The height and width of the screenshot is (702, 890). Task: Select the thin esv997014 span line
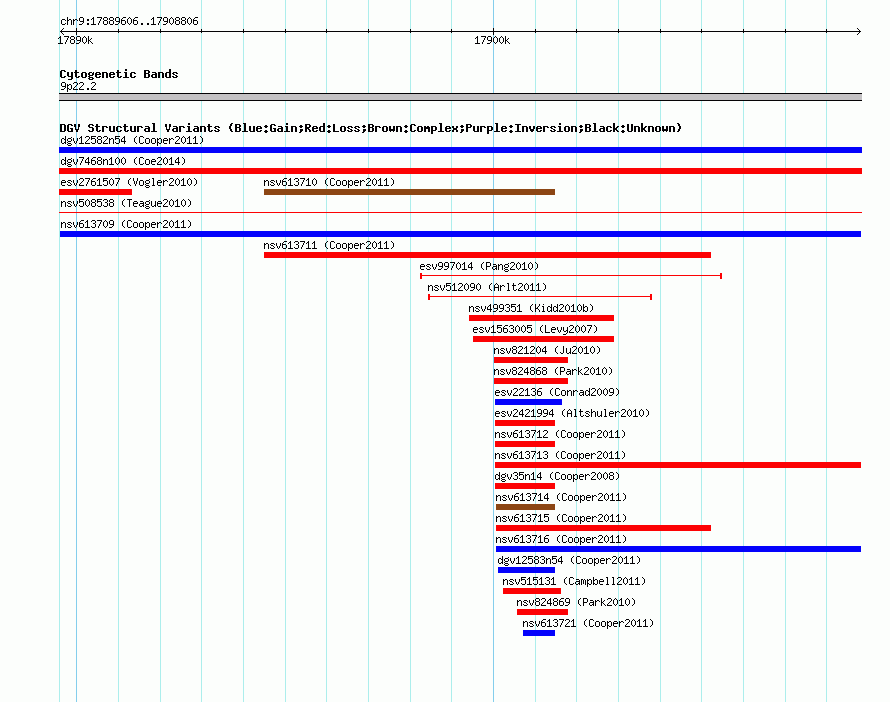[571, 276]
